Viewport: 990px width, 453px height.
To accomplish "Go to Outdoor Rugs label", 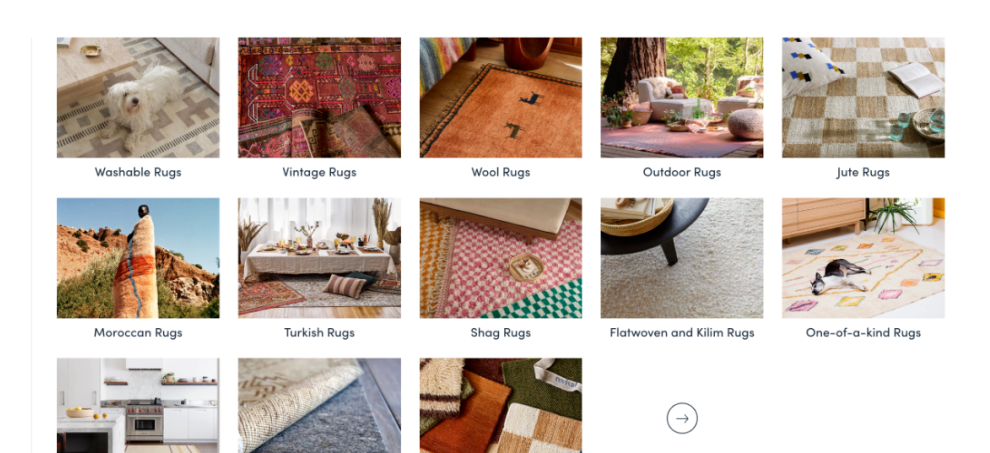I will [x=682, y=172].
